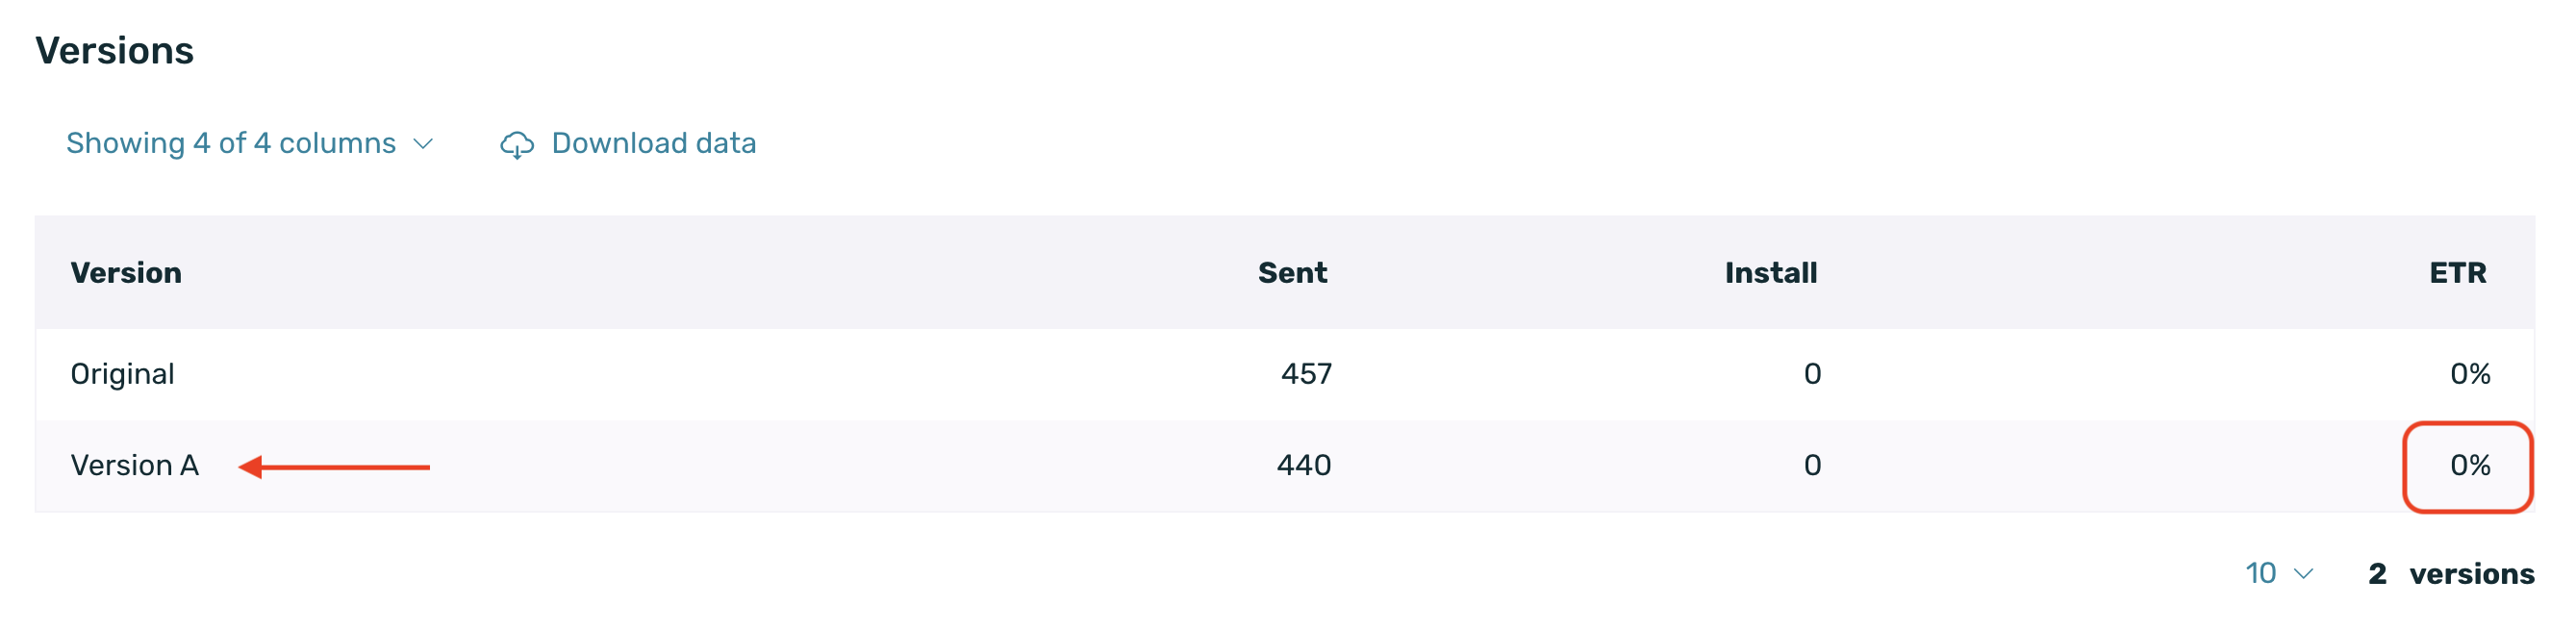The height and width of the screenshot is (631, 2576).
Task: Click the highlighted ETR 0% for Version A
Action: tap(2469, 466)
